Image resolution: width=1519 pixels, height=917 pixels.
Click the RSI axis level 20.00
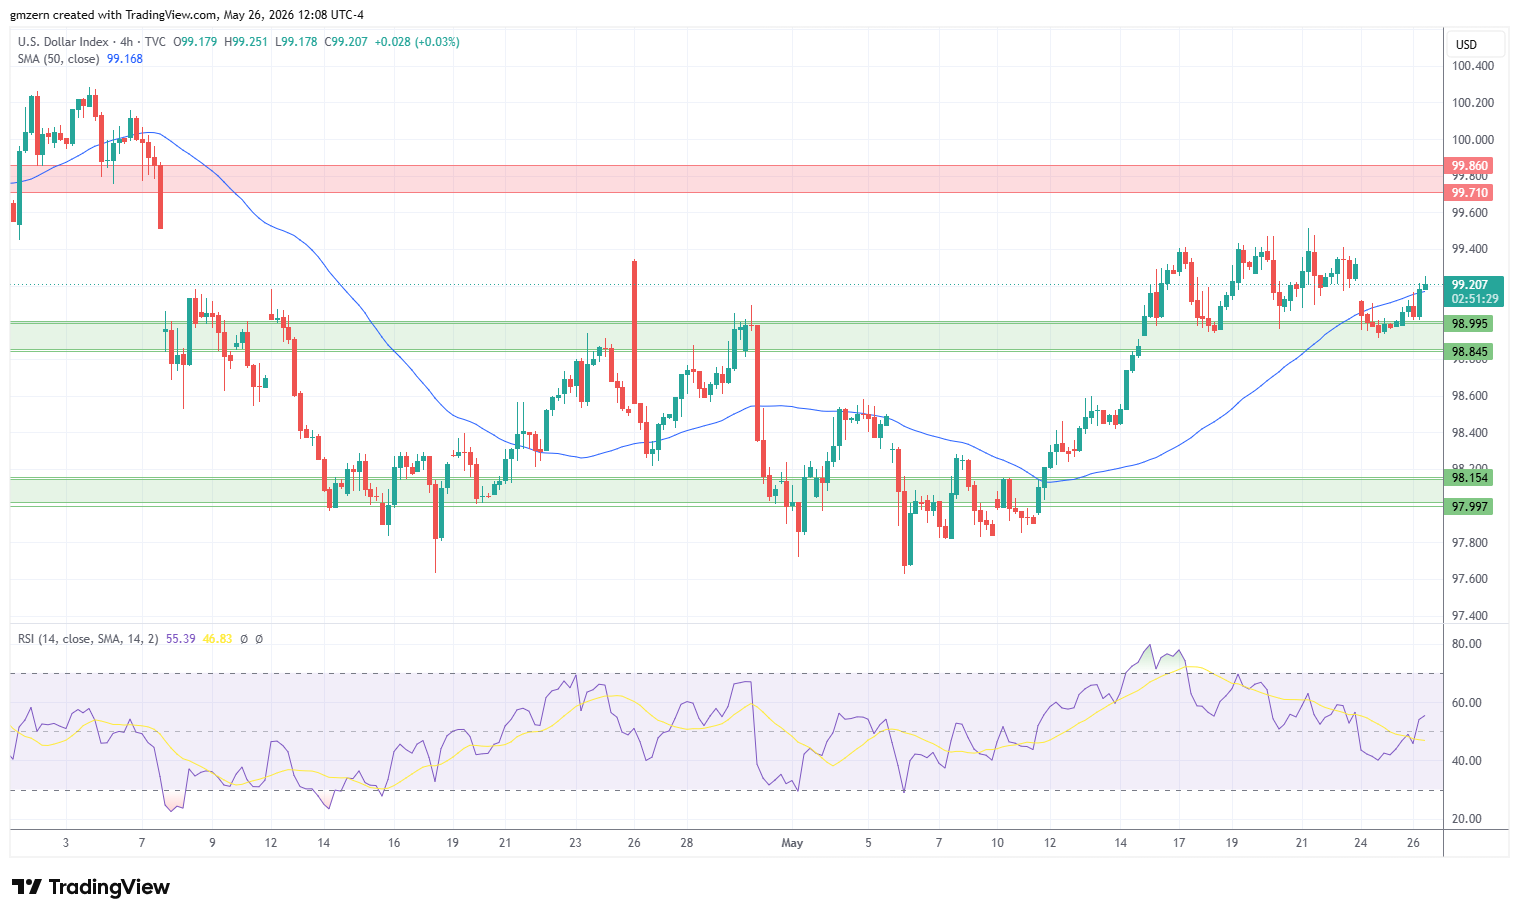(x=1467, y=819)
